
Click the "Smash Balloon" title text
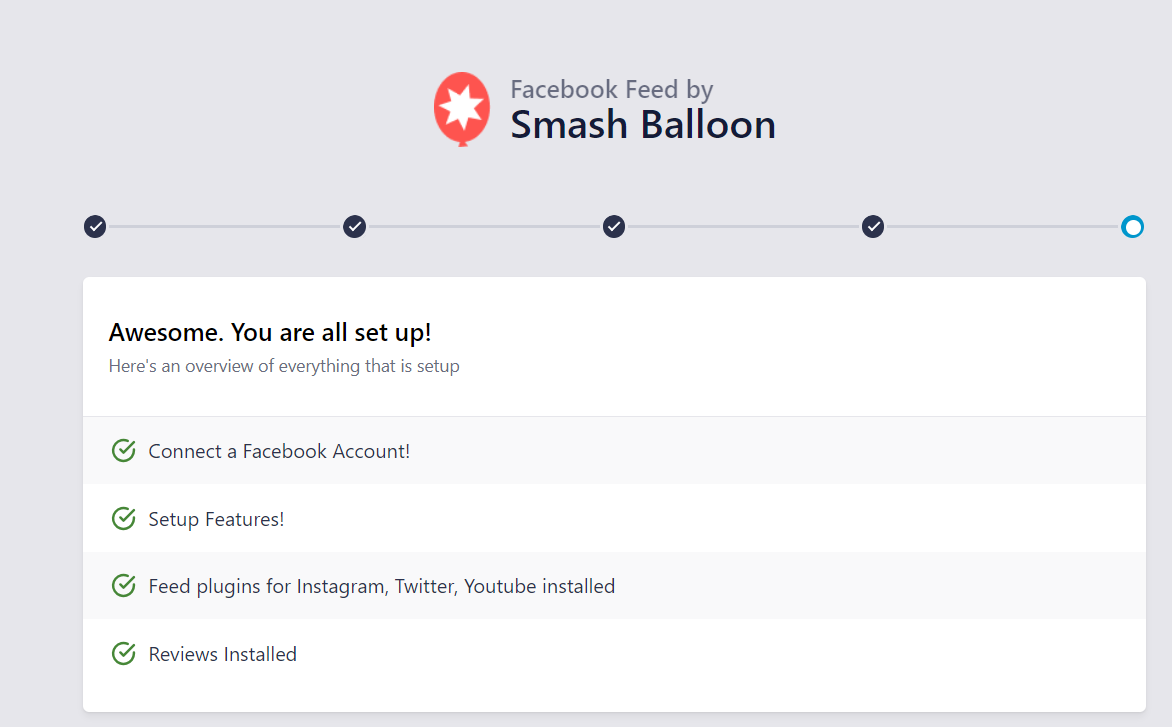(642, 125)
